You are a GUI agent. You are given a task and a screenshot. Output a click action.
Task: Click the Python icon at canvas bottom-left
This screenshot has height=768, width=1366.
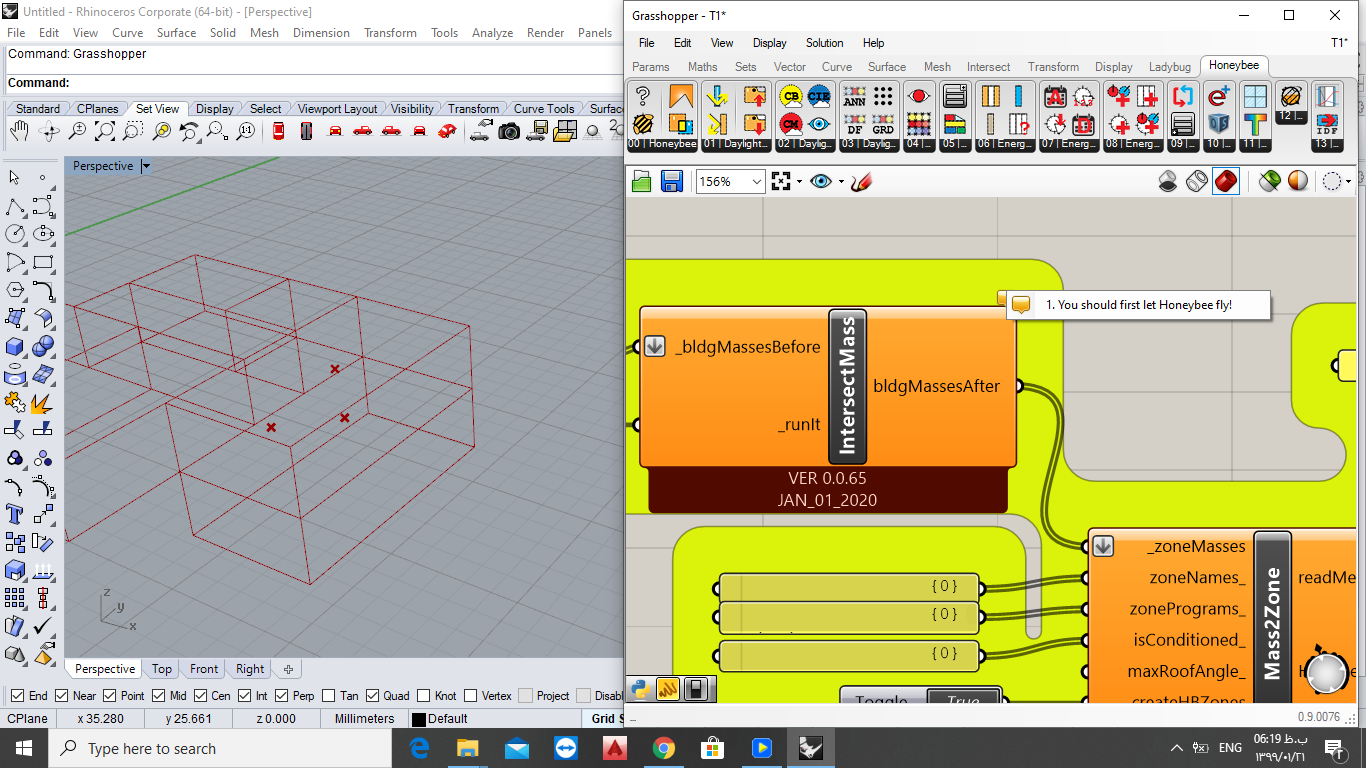(642, 688)
